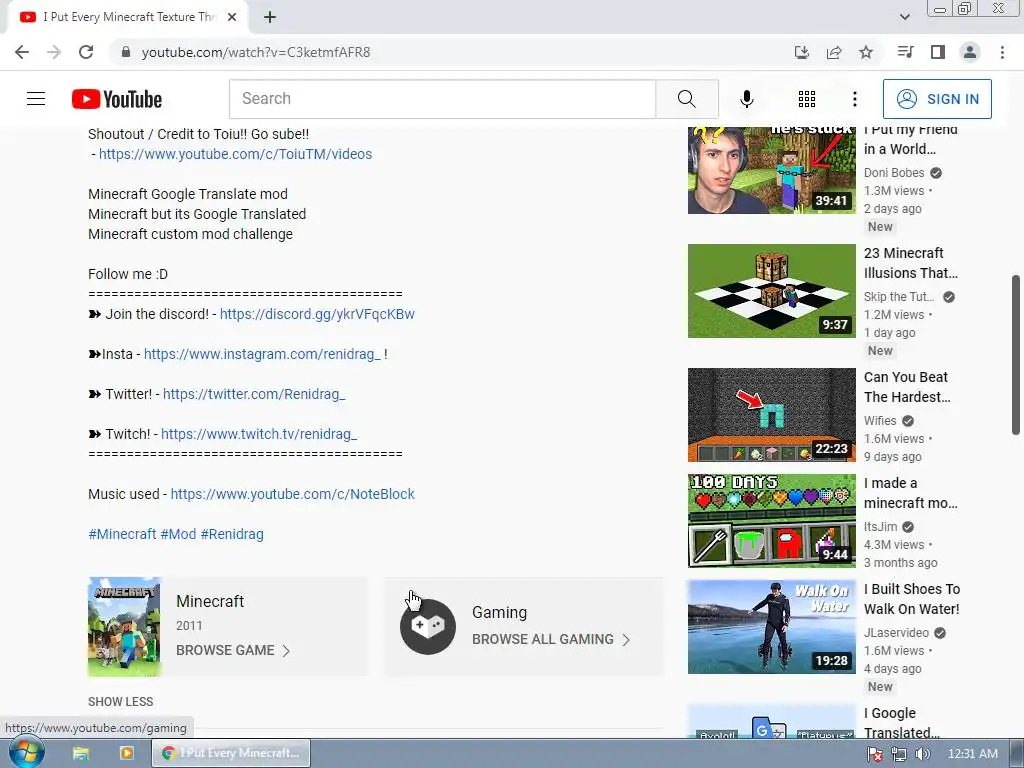Open the twitter.com/Renidrag_ link
Screen dimensions: 1024x768
254,394
